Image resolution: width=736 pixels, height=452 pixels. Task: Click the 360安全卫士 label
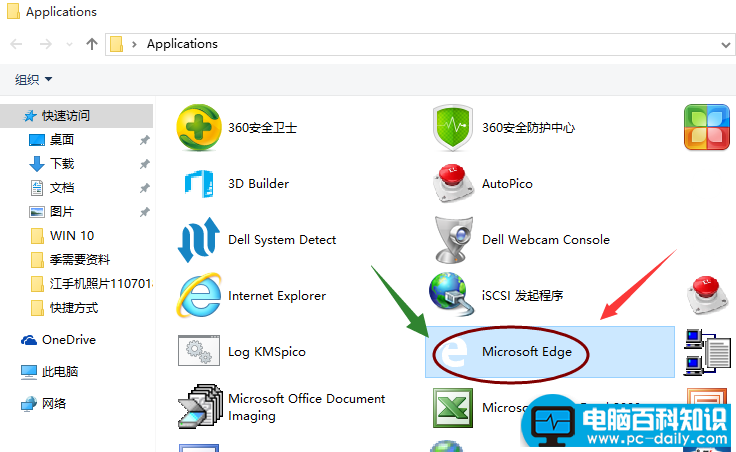point(262,128)
